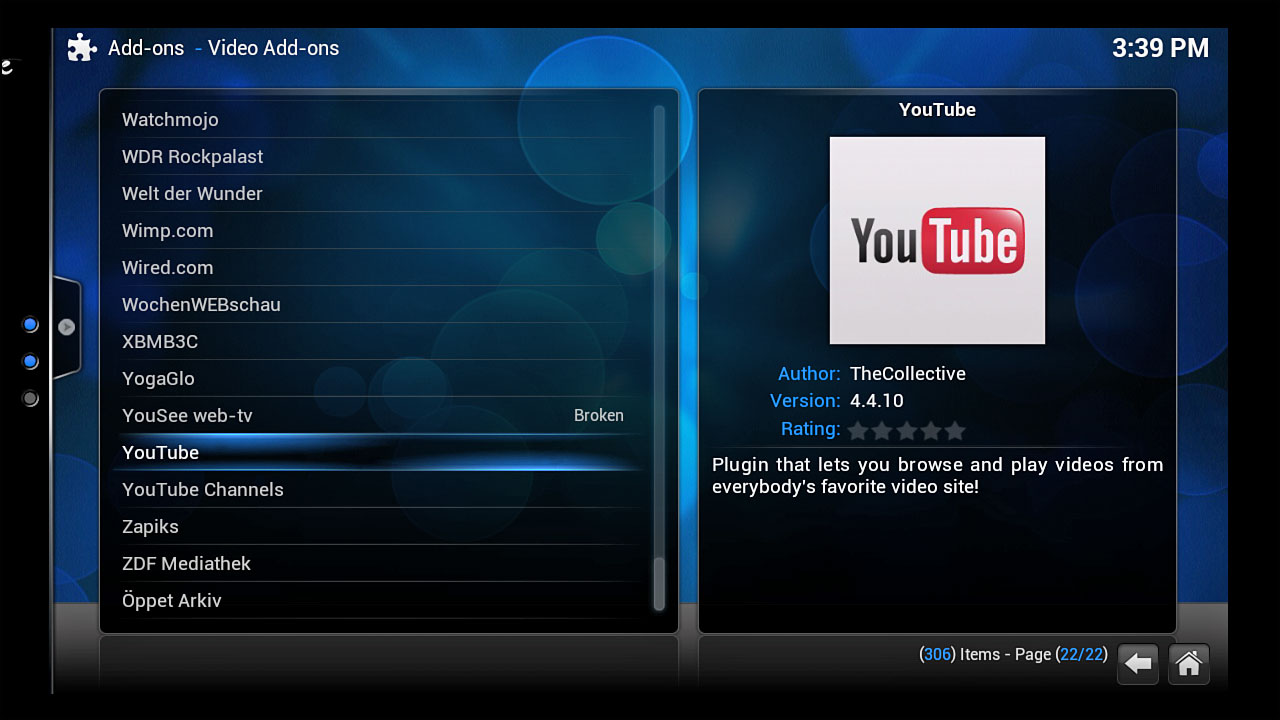The image size is (1280, 720).
Task: Click the Add-ons puzzle piece icon
Action: [82, 48]
